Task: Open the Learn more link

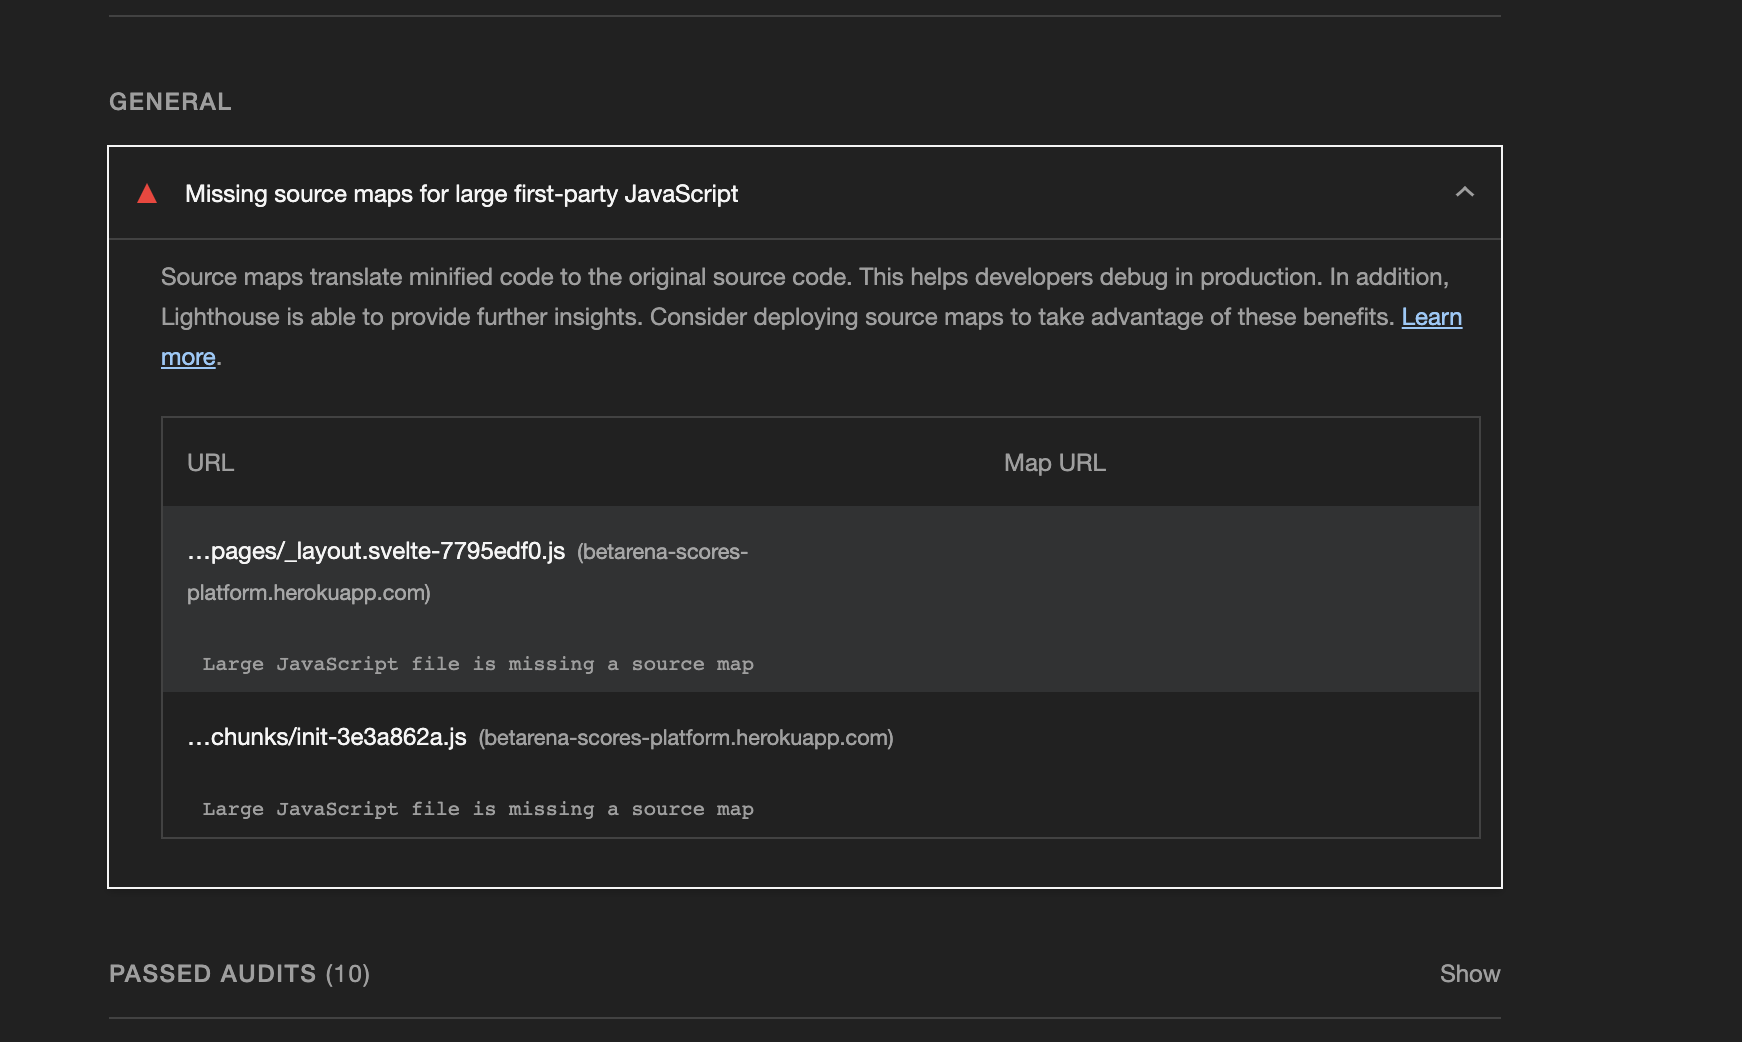Action: (x=1432, y=317)
